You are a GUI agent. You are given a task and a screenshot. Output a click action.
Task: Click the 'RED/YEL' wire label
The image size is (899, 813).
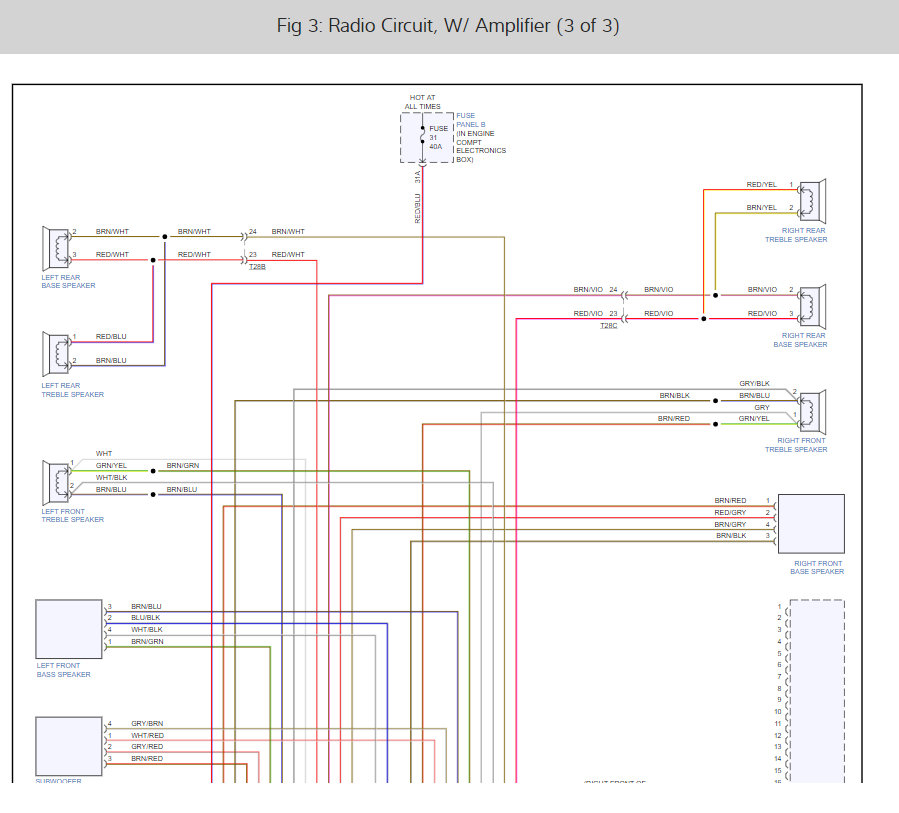[x=761, y=185]
